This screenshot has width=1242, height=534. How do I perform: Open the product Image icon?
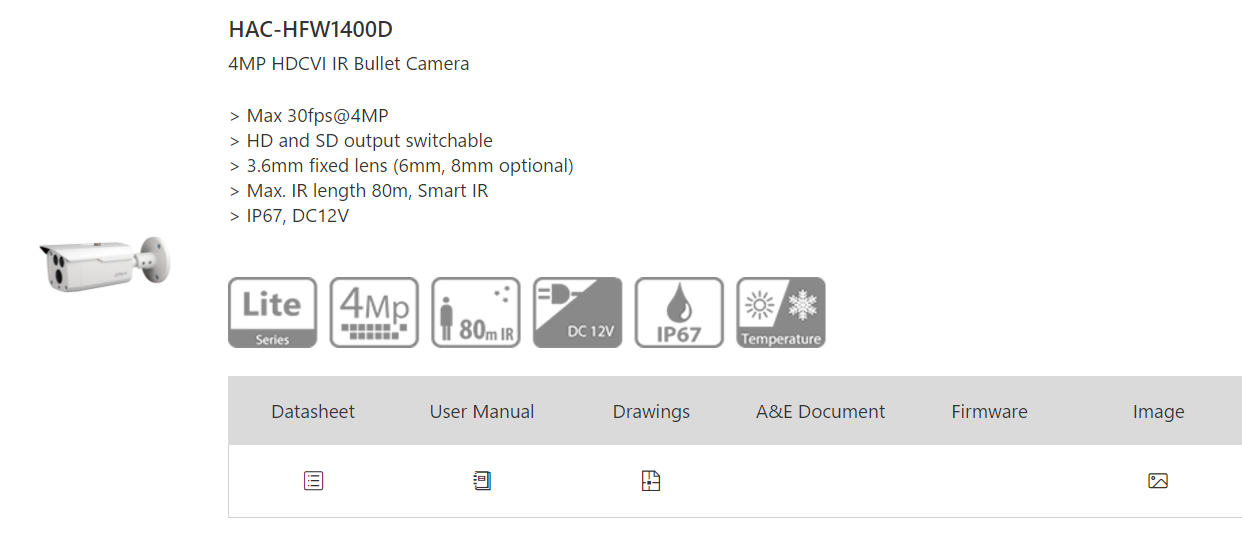tap(1158, 481)
